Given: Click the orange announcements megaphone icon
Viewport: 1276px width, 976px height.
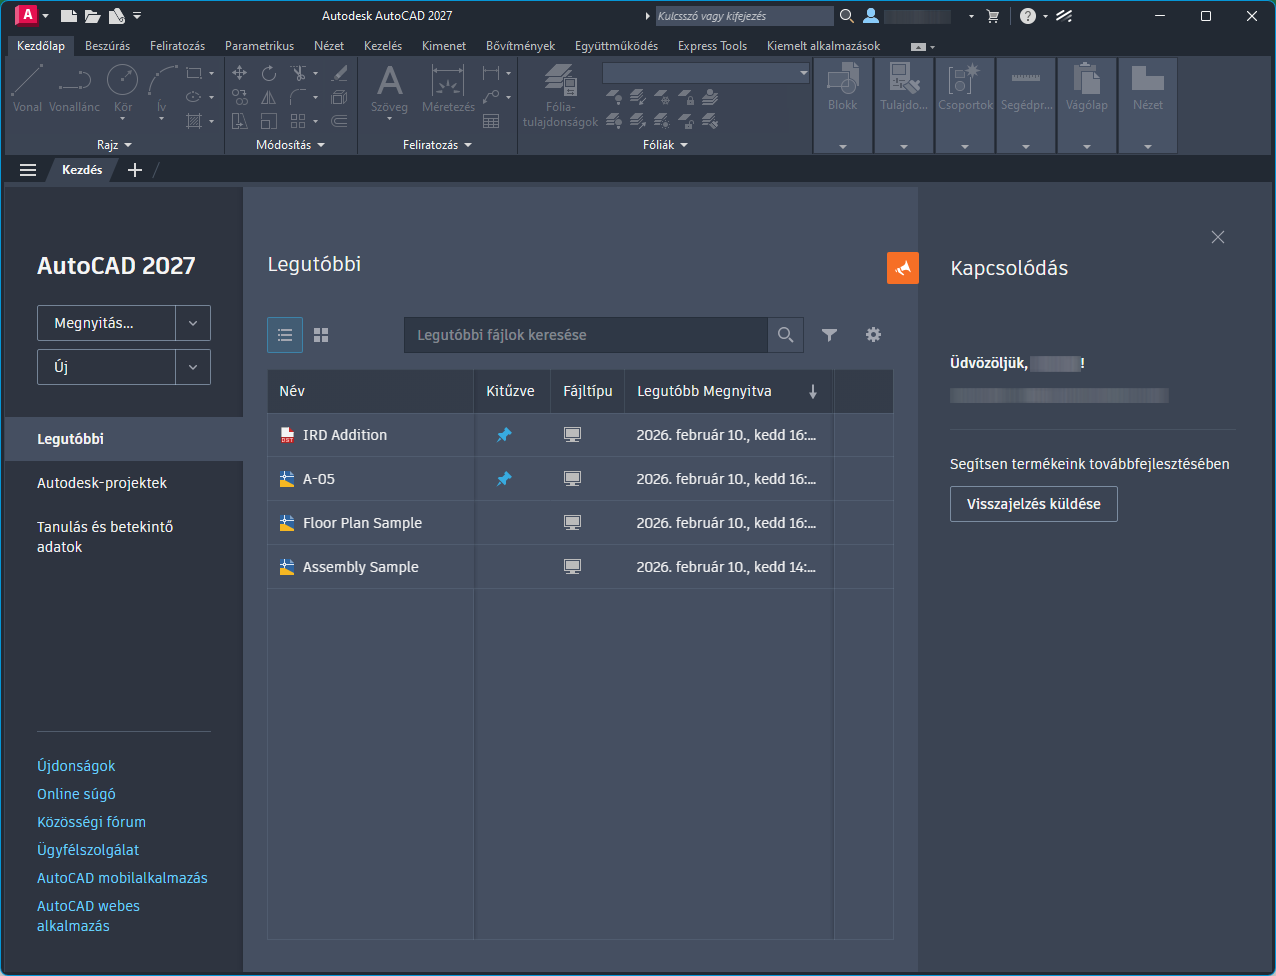Looking at the screenshot, I should (x=903, y=268).
